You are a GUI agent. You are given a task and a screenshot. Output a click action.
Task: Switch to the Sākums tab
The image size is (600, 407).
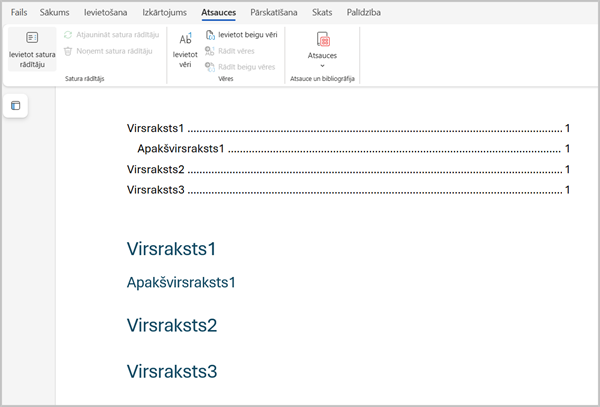click(x=54, y=12)
